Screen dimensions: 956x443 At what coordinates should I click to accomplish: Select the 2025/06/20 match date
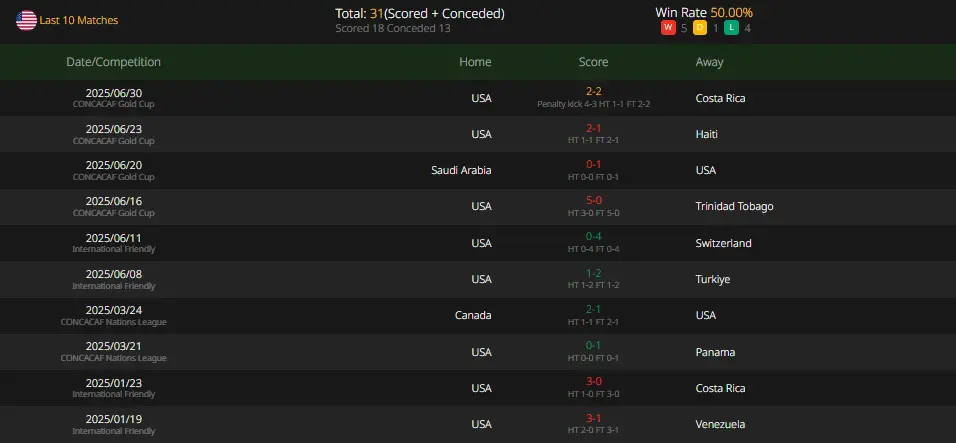pos(113,165)
